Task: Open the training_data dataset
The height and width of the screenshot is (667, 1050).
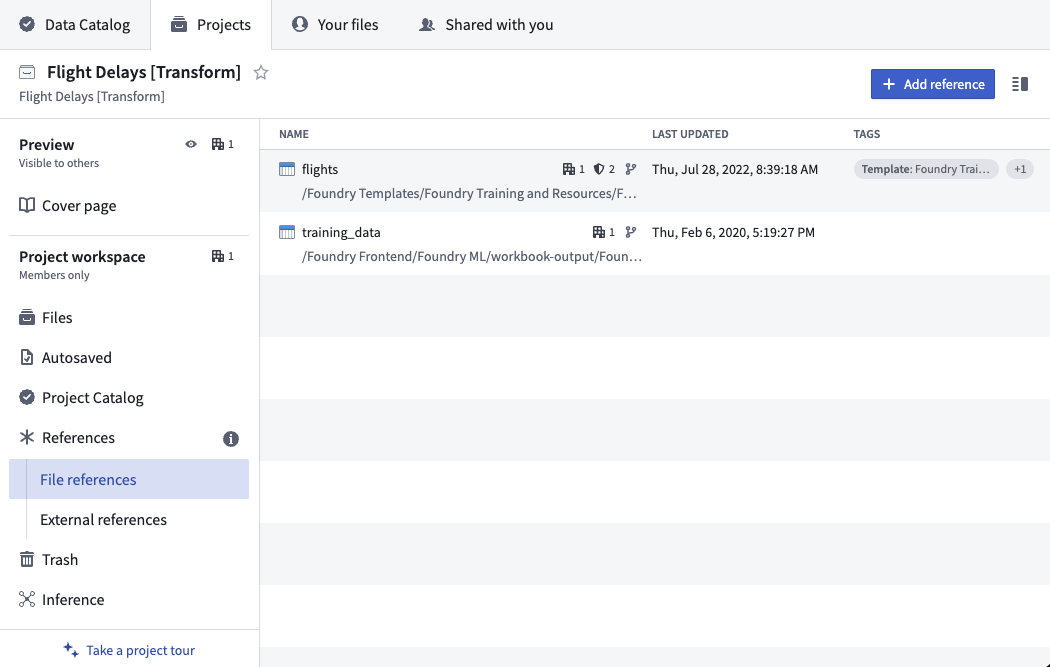Action: click(x=341, y=232)
